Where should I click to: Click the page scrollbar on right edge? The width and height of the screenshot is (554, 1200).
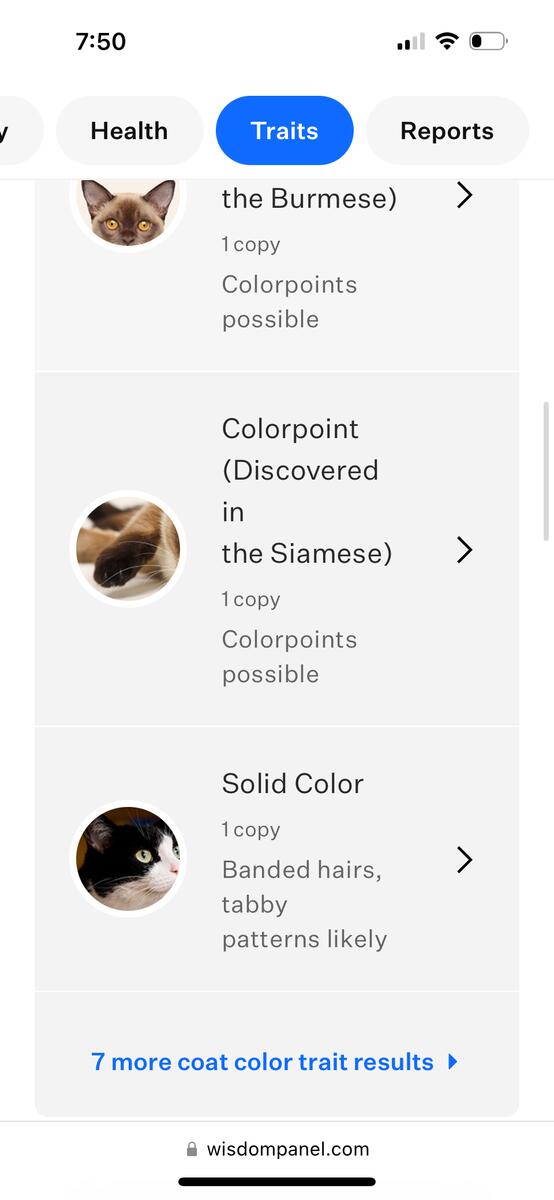pos(546,471)
